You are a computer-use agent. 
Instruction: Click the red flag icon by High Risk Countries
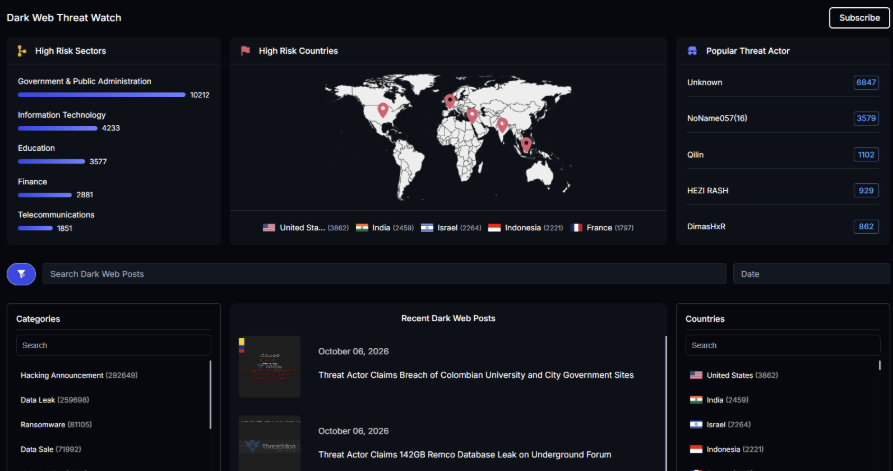click(245, 51)
